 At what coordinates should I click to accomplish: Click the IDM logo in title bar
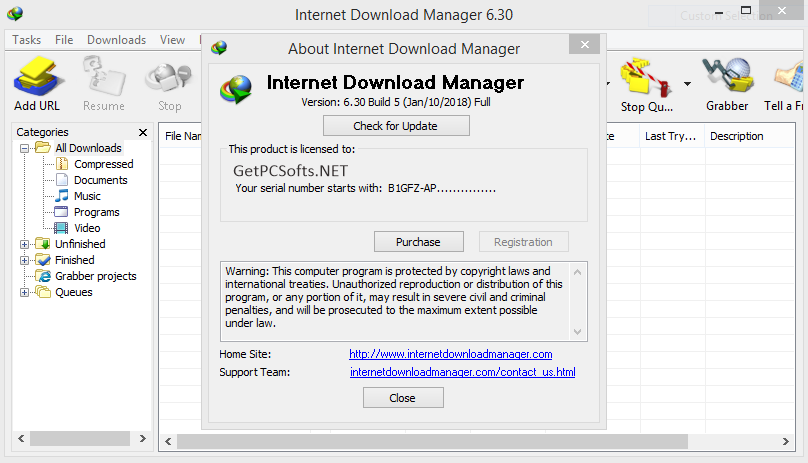(15, 13)
